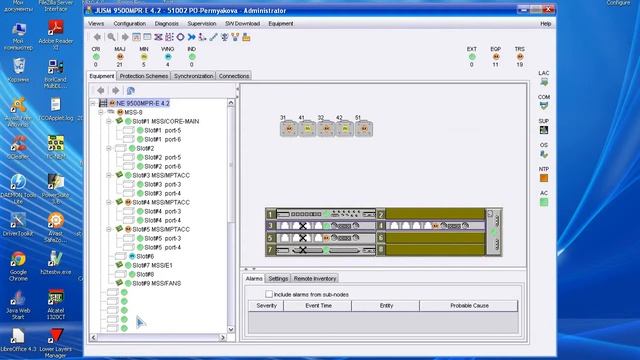Click the crossed-lines connection toolbar icon
Image resolution: width=640 pixels, height=360 pixels.
[x=158, y=37]
